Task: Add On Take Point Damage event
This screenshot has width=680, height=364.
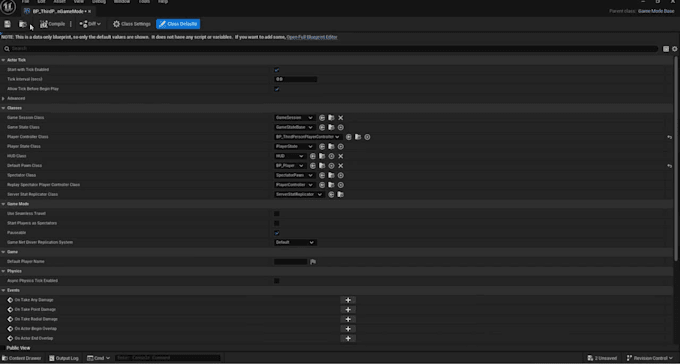Action: click(x=348, y=309)
